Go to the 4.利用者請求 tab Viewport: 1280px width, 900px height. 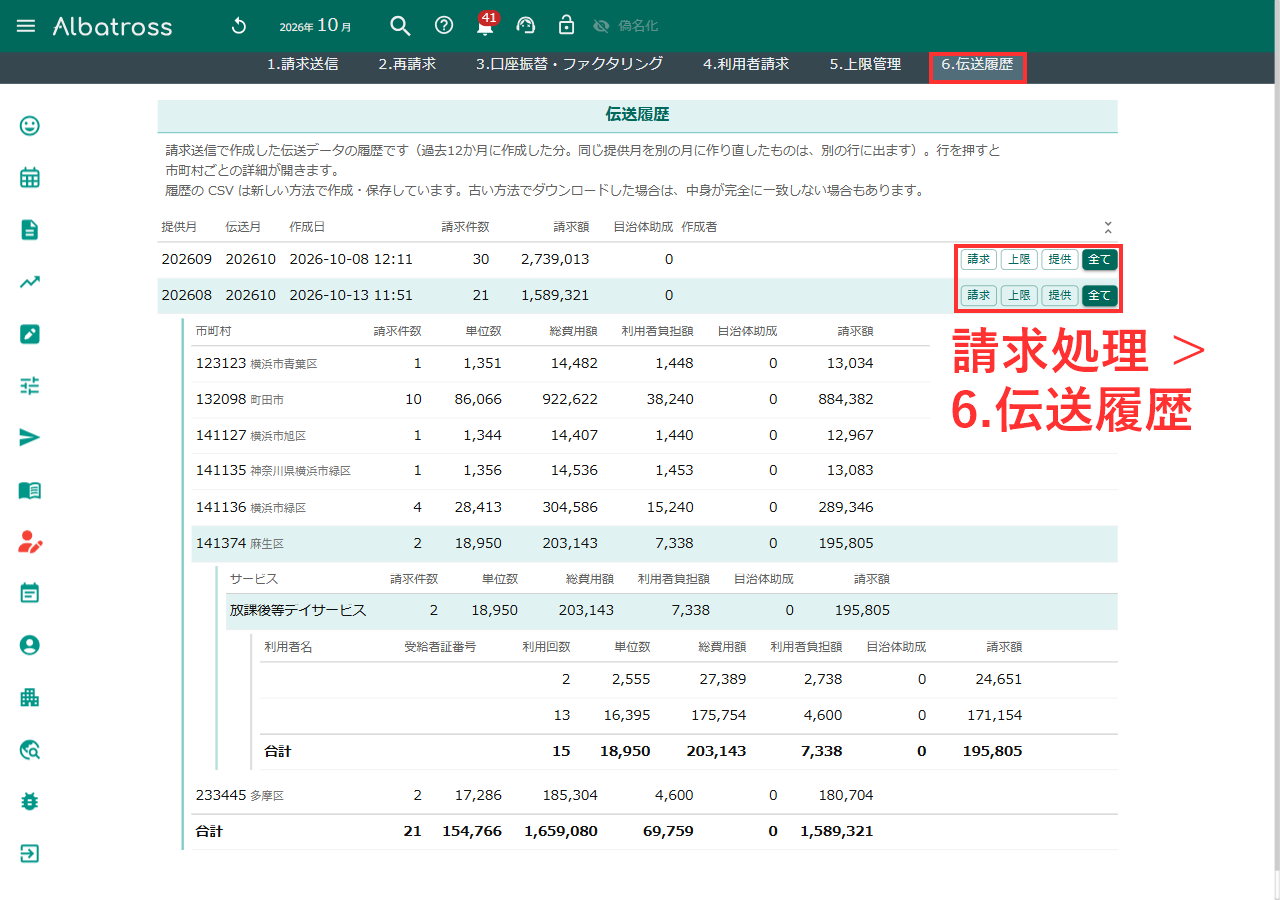[x=746, y=64]
